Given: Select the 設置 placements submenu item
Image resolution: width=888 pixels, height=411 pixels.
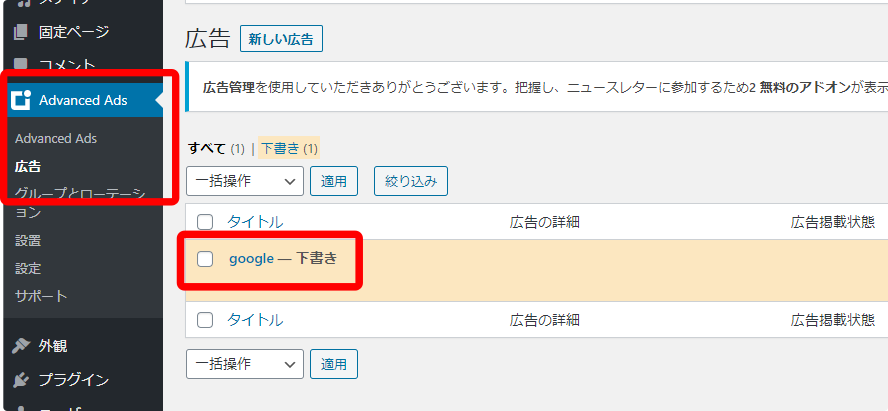Looking at the screenshot, I should click(28, 241).
